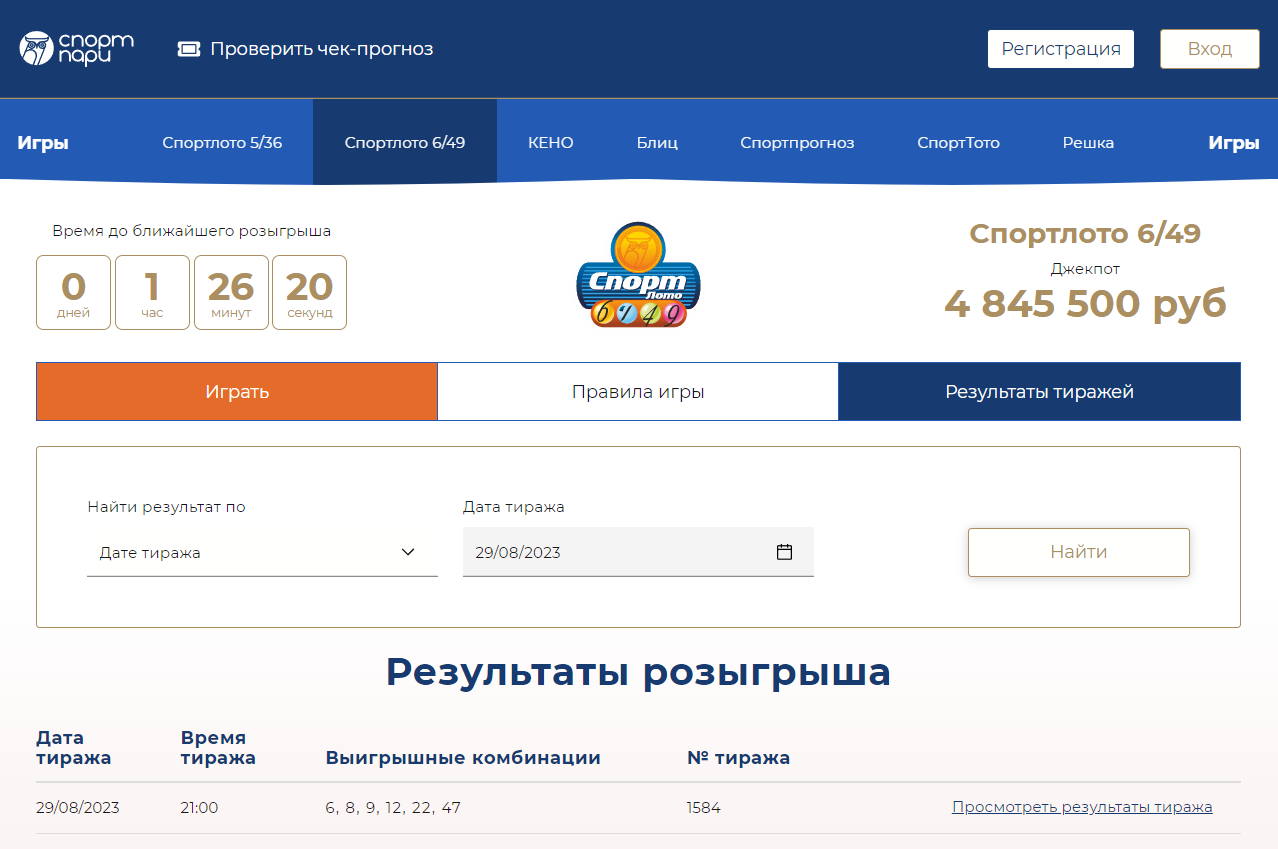Click the Регистрация button
This screenshot has width=1278, height=849.
coord(1061,49)
